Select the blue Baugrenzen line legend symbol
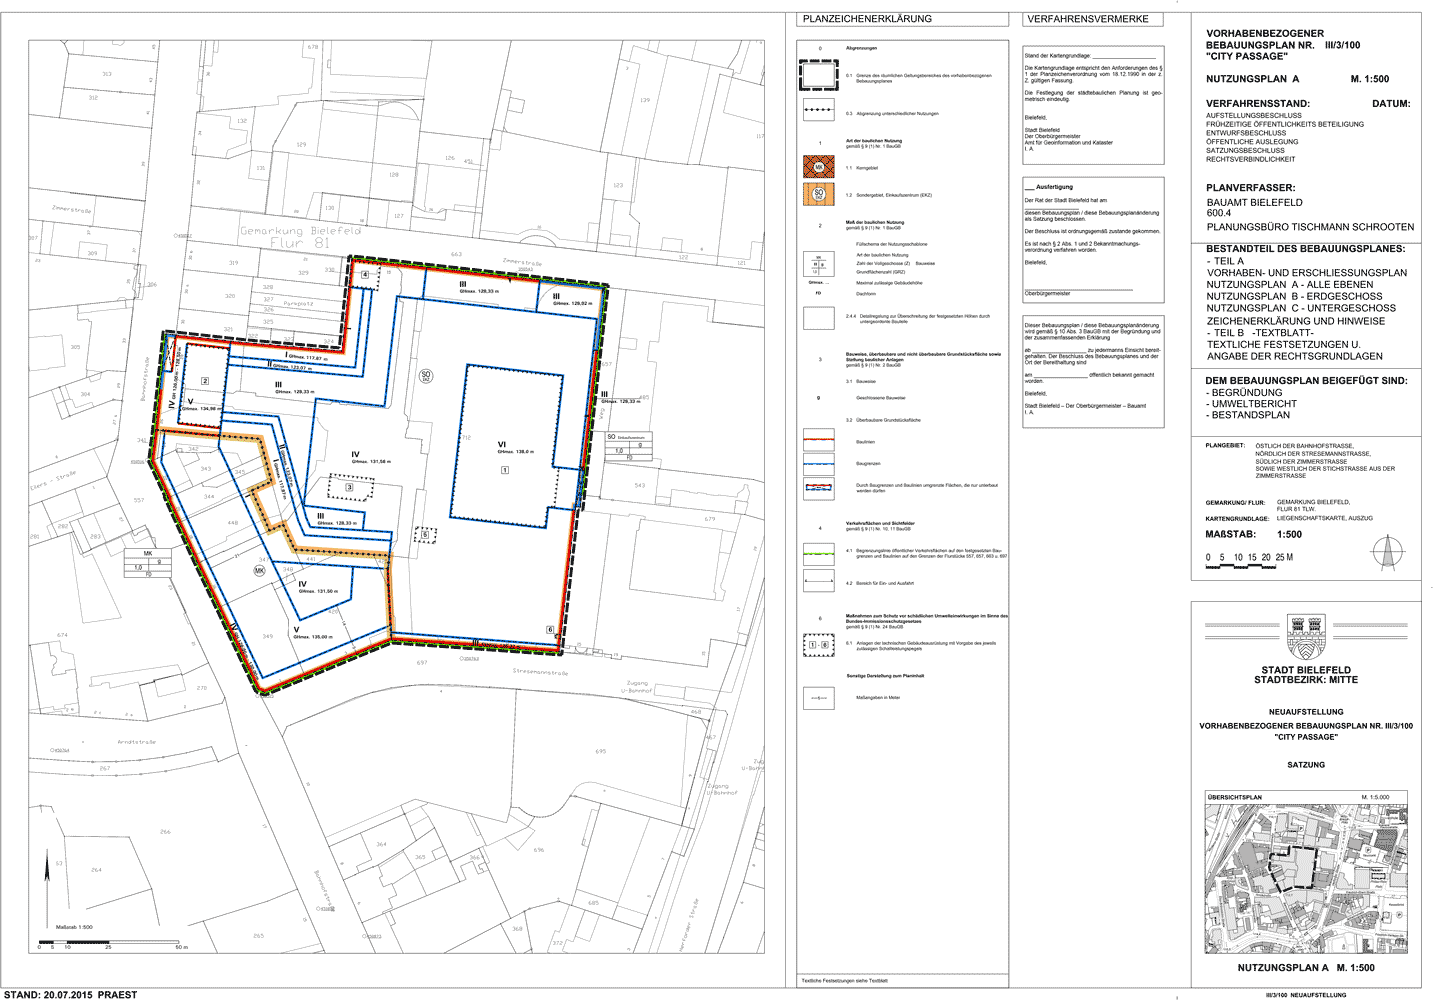 pyautogui.click(x=818, y=463)
